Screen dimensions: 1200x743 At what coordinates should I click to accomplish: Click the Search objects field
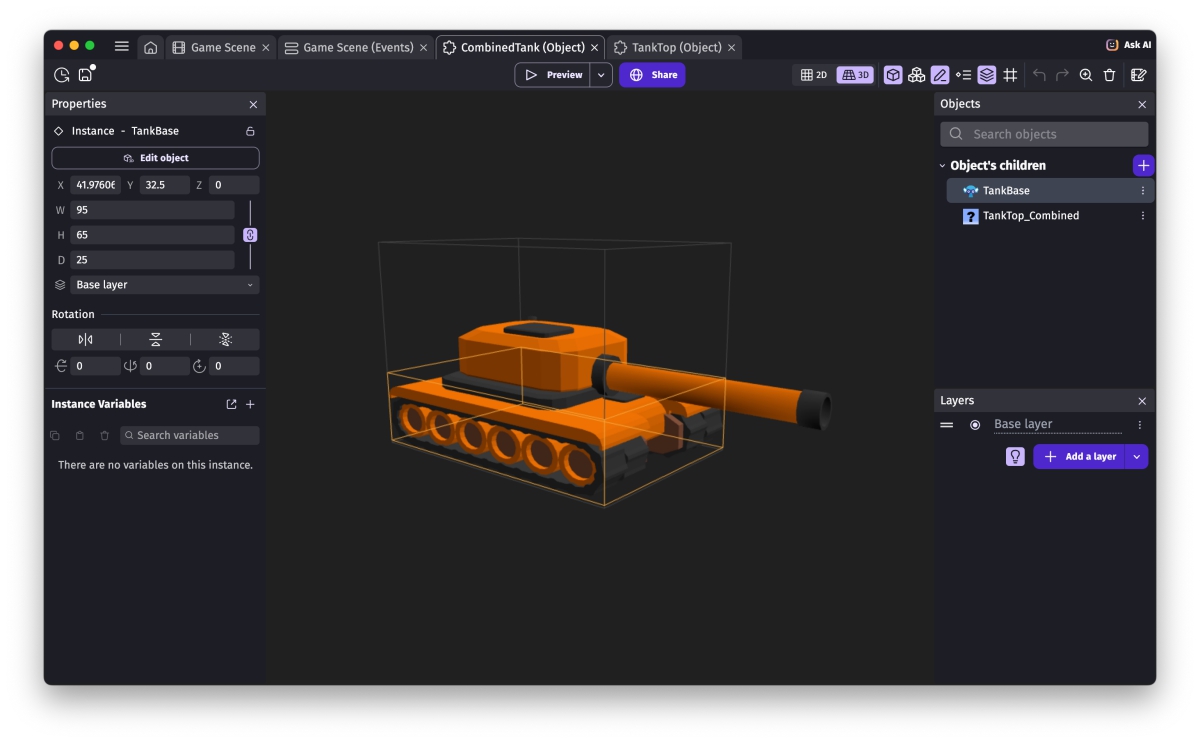point(1044,134)
